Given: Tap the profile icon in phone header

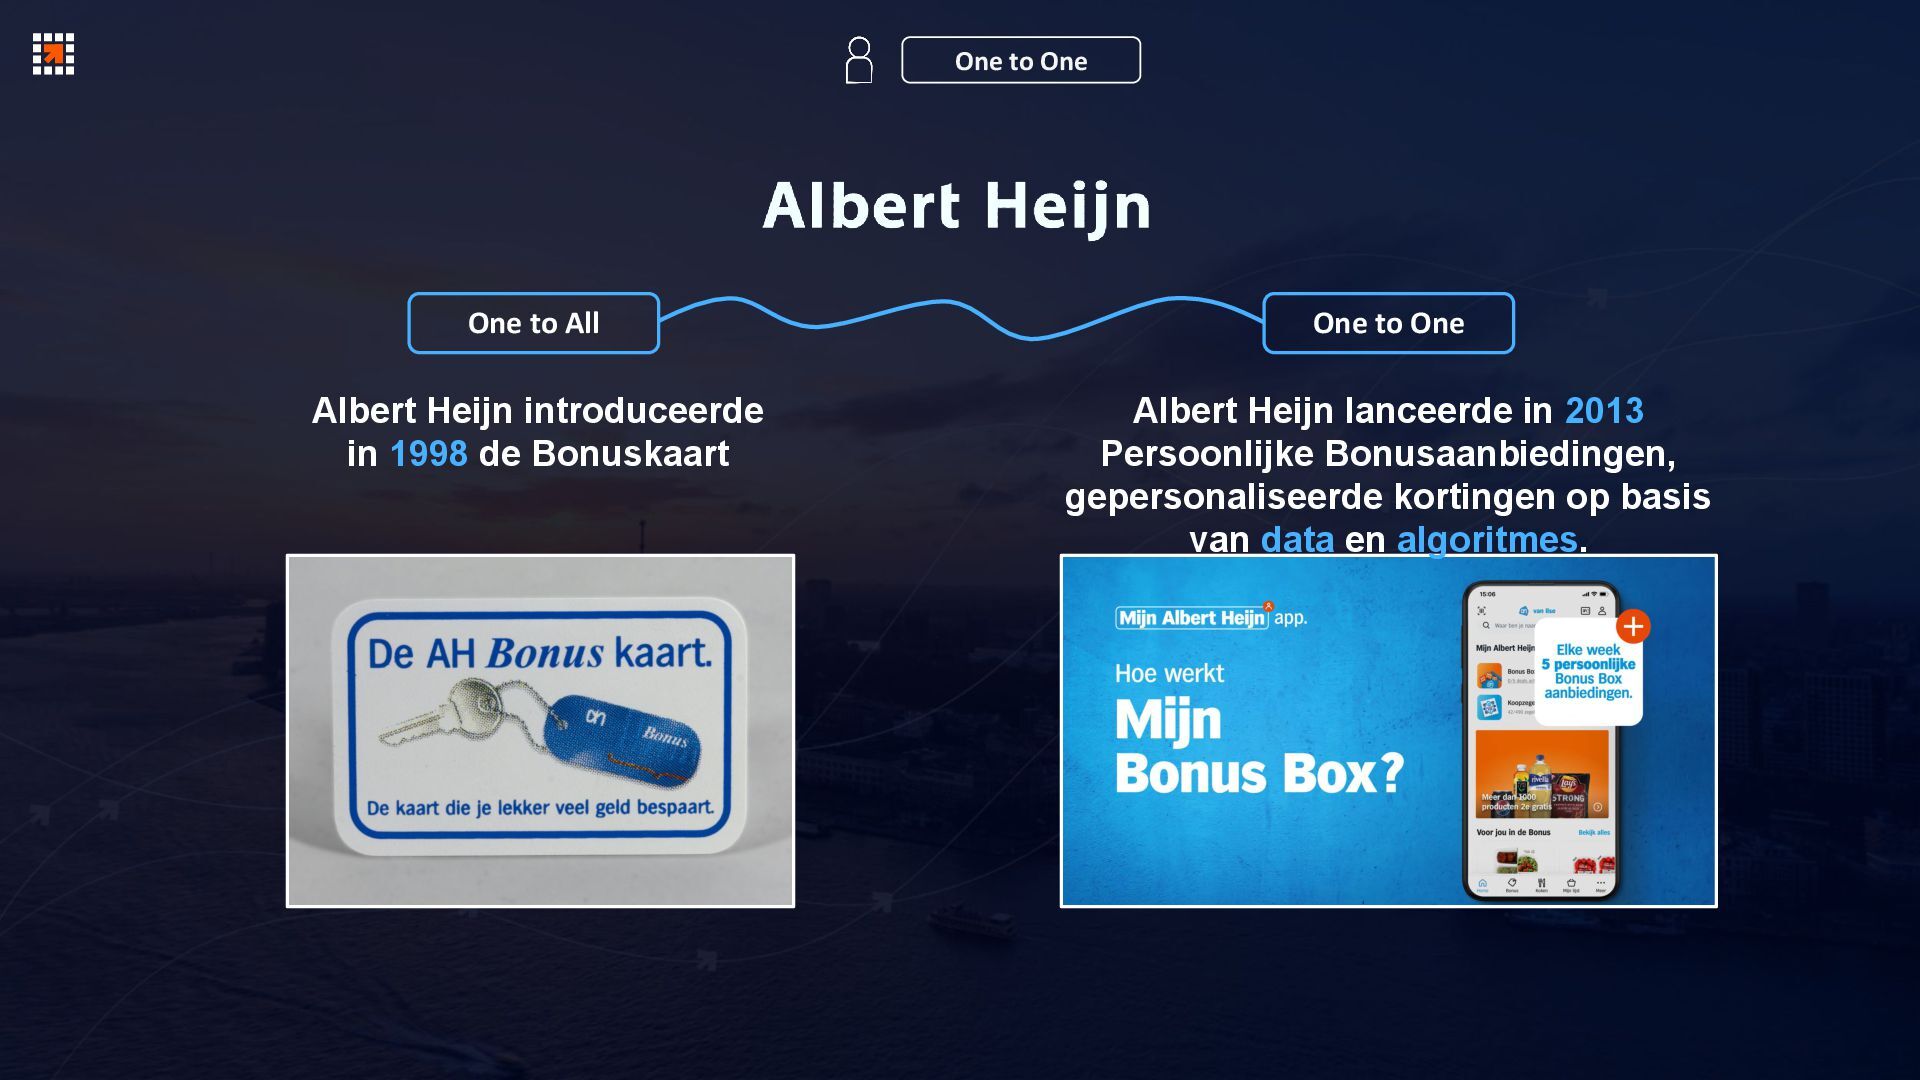Looking at the screenshot, I should [1602, 610].
